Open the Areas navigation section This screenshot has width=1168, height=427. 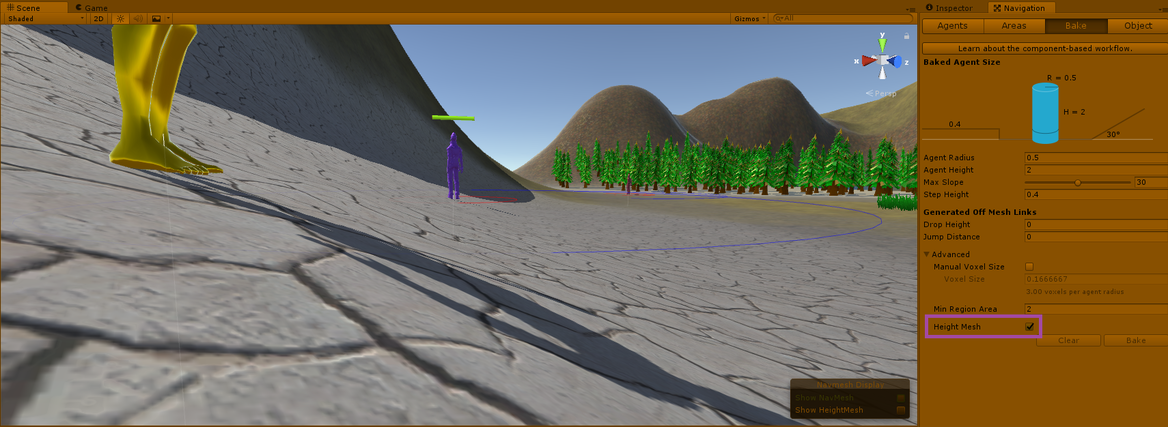(1014, 26)
